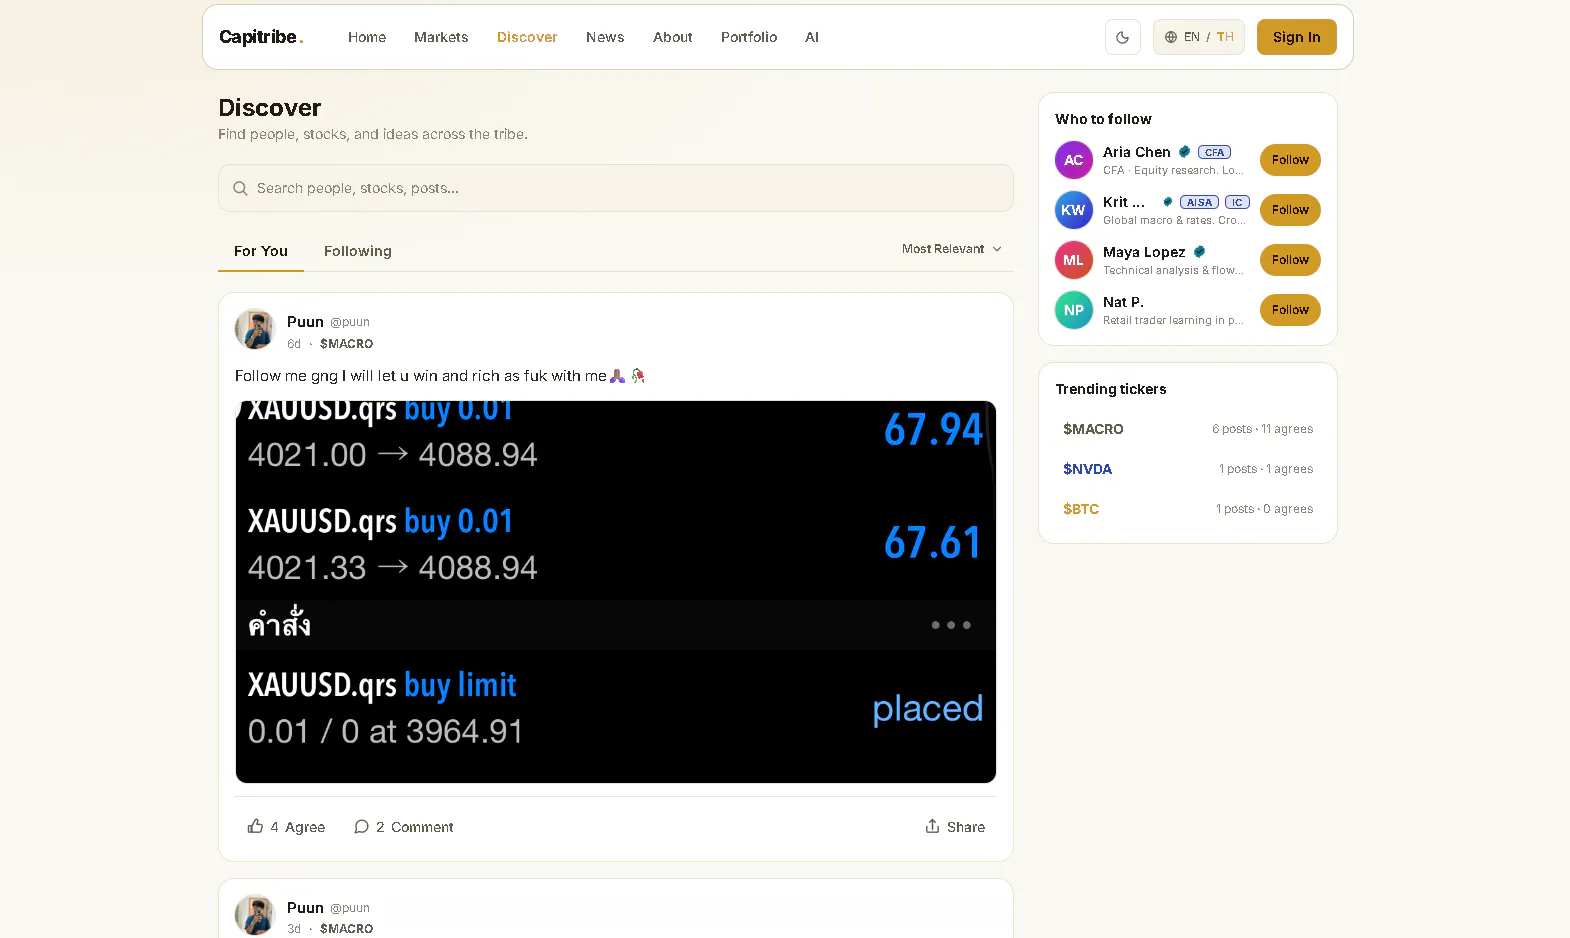
Task: Open the About page
Action: [x=673, y=37]
